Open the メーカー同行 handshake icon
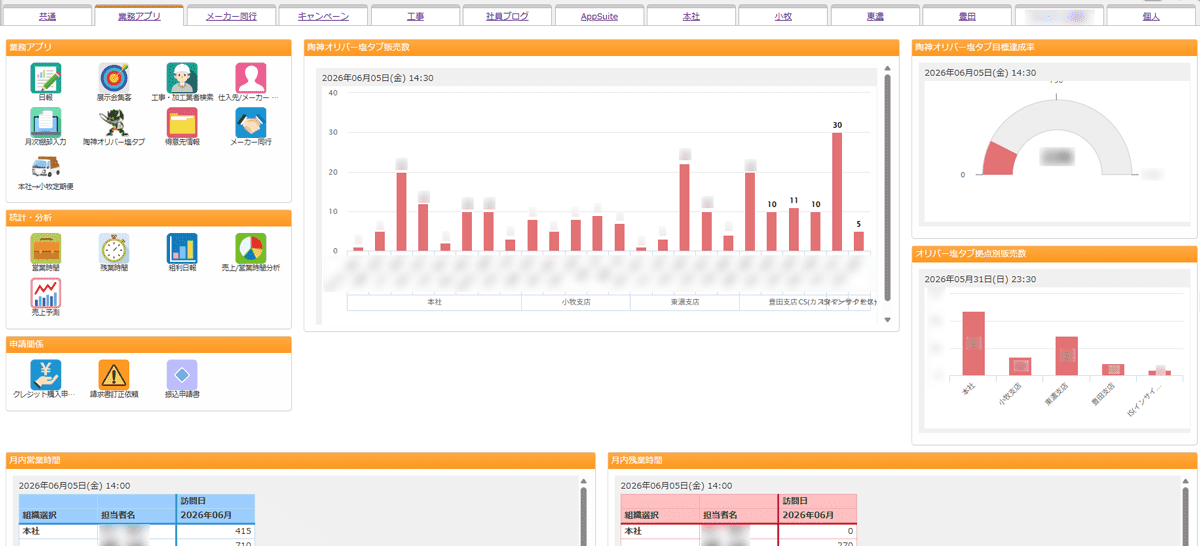The height and width of the screenshot is (546, 1200). (251, 122)
